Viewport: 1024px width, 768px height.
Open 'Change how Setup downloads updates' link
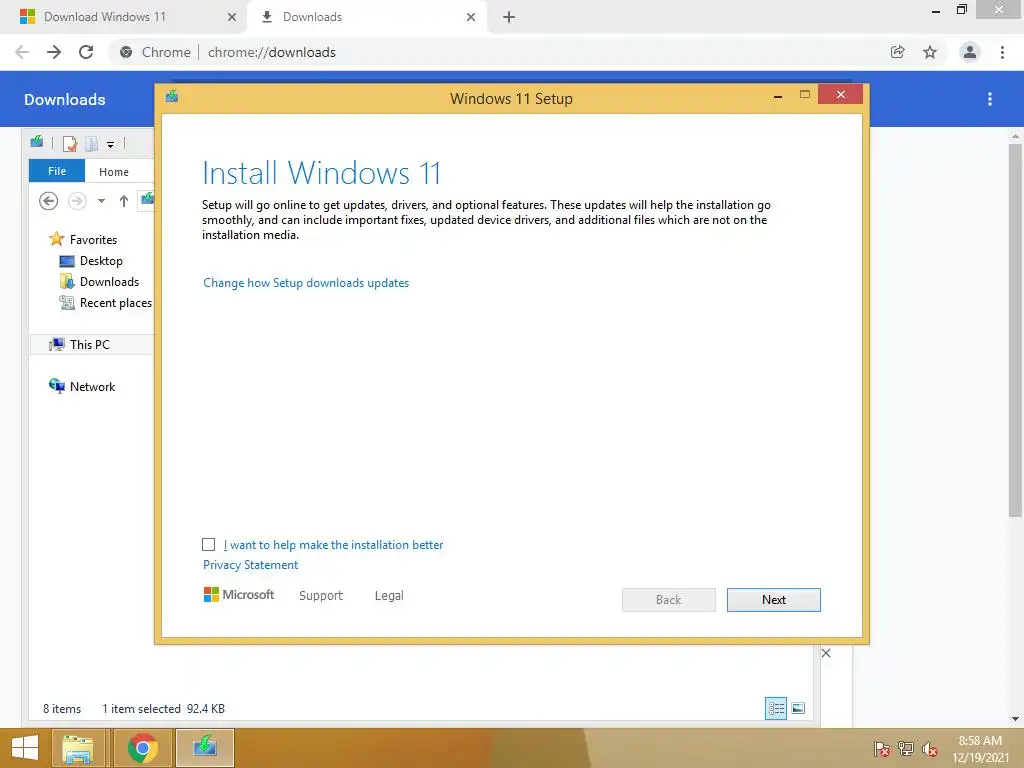pyautogui.click(x=306, y=283)
